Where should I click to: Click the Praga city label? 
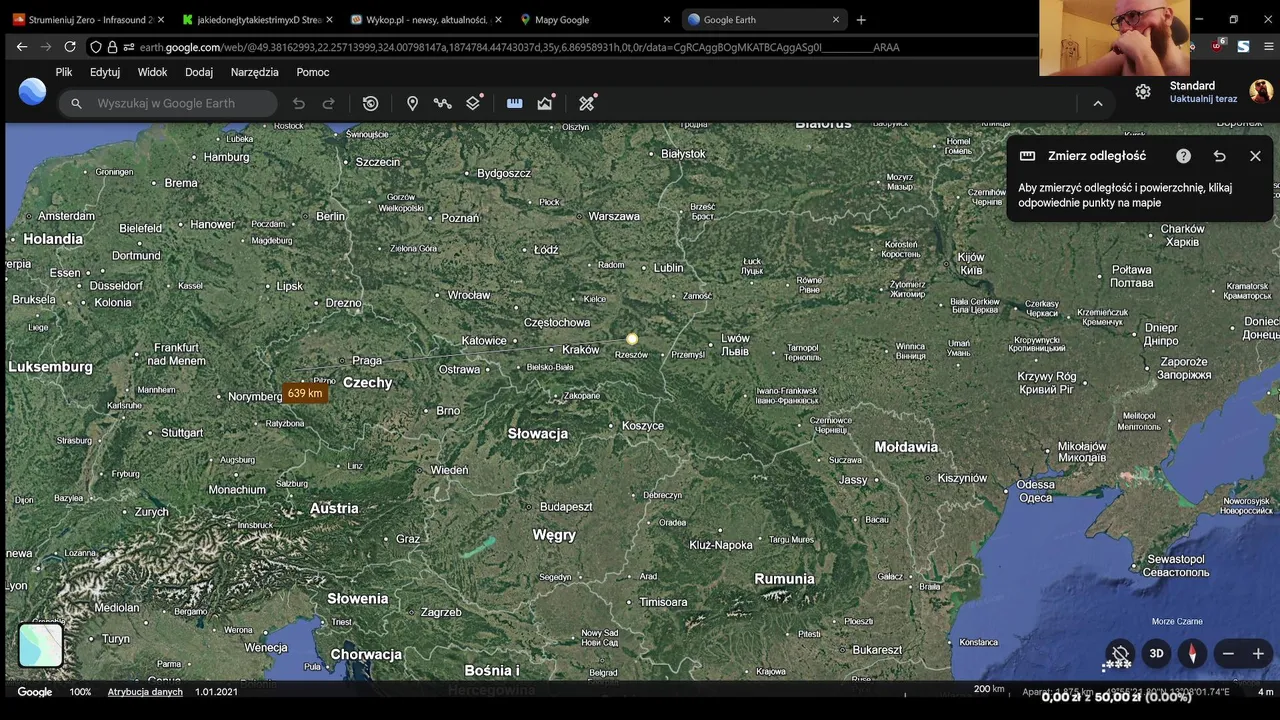[367, 361]
